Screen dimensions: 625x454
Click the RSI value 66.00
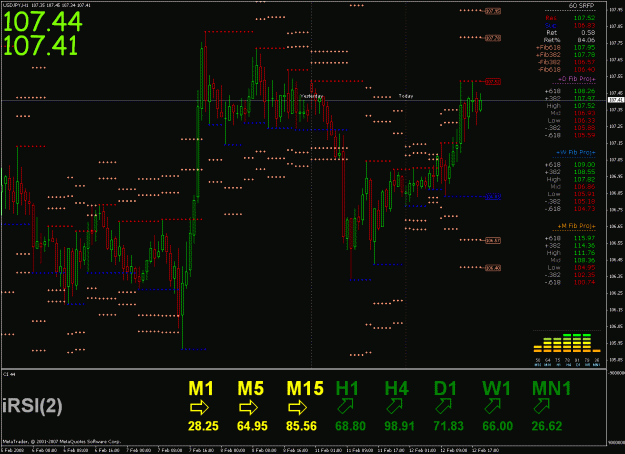pos(497,426)
